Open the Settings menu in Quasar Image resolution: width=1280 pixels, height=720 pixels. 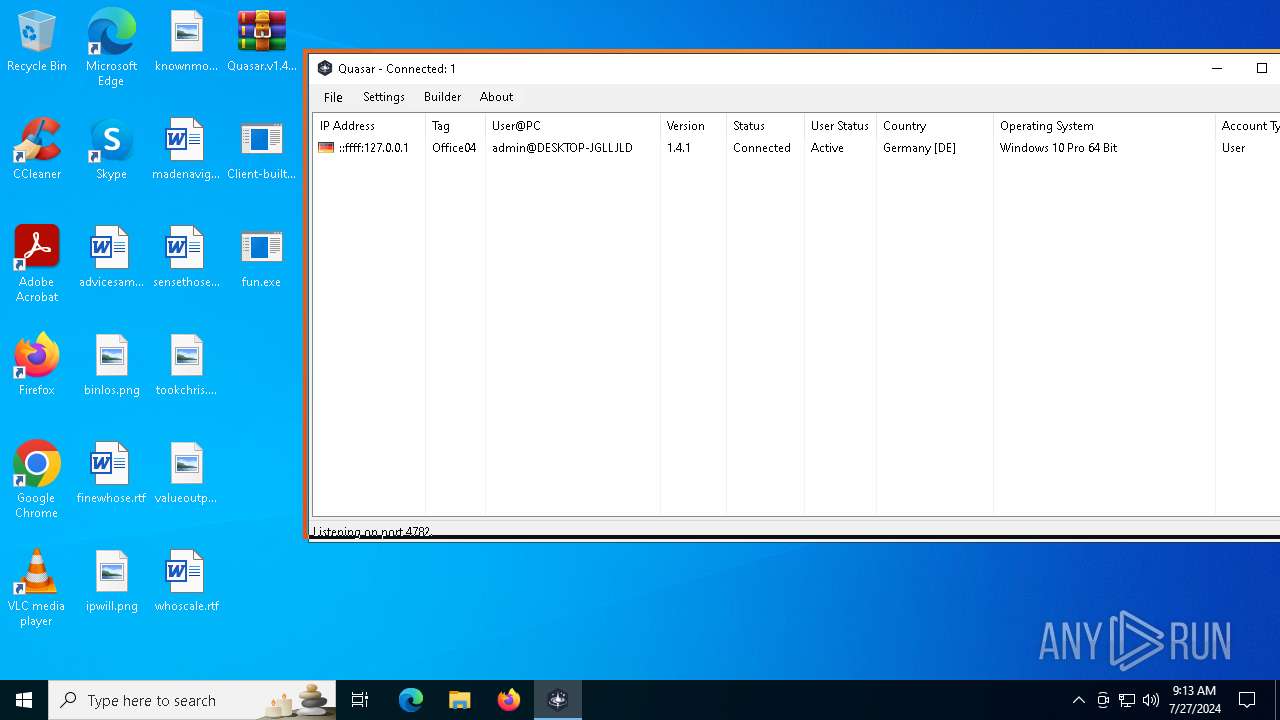[384, 97]
